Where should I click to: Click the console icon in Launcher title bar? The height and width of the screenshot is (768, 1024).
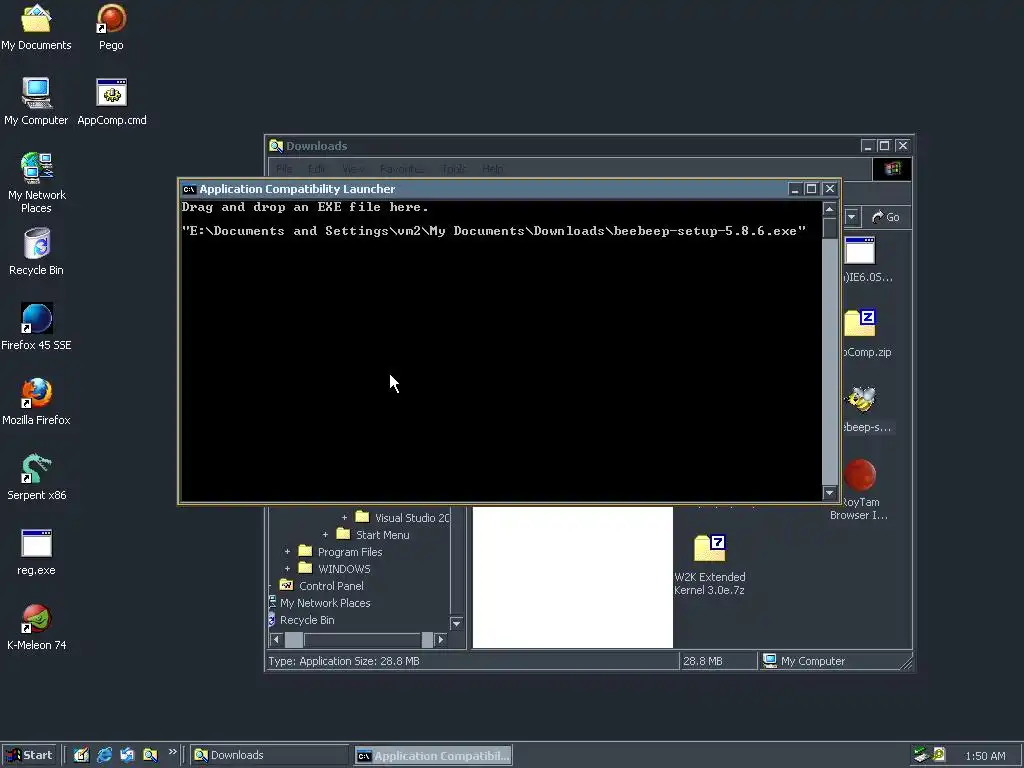(x=189, y=189)
